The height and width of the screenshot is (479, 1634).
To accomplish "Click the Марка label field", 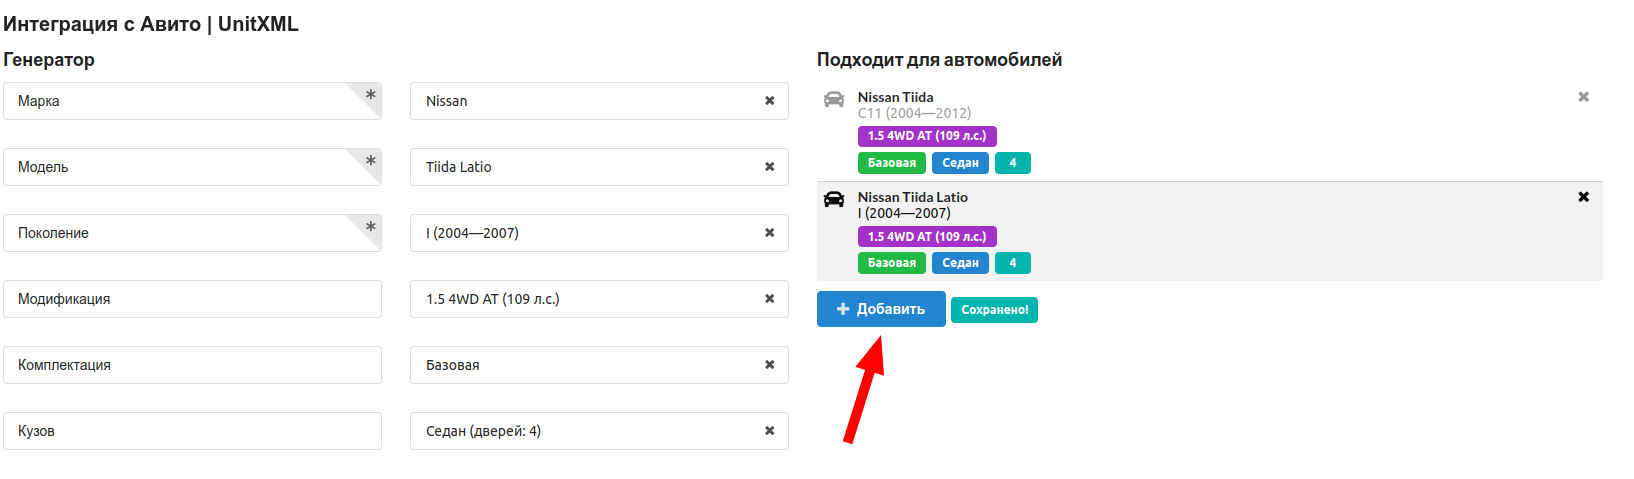I will click(x=192, y=101).
